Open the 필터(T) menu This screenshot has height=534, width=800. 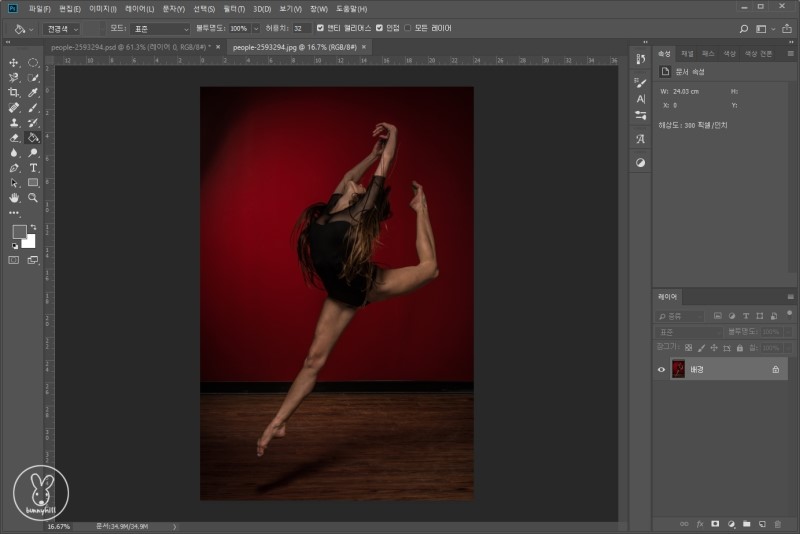234,8
